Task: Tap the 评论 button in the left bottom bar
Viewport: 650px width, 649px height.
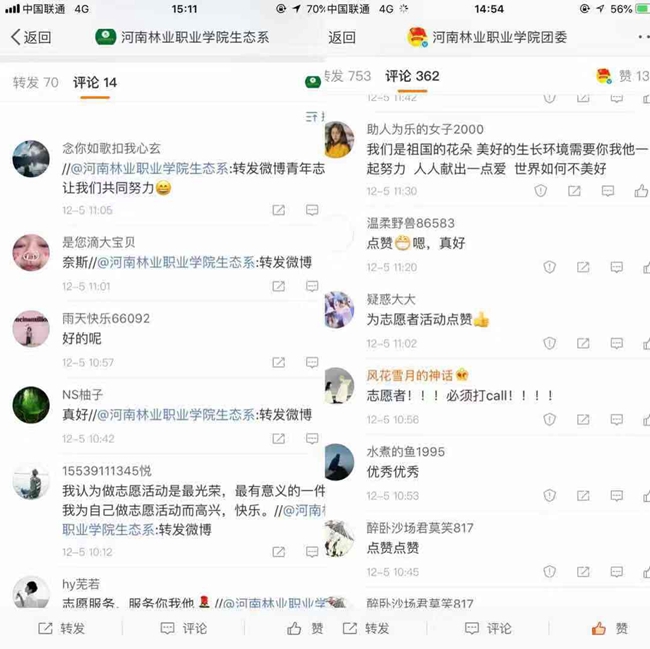Action: (x=184, y=628)
